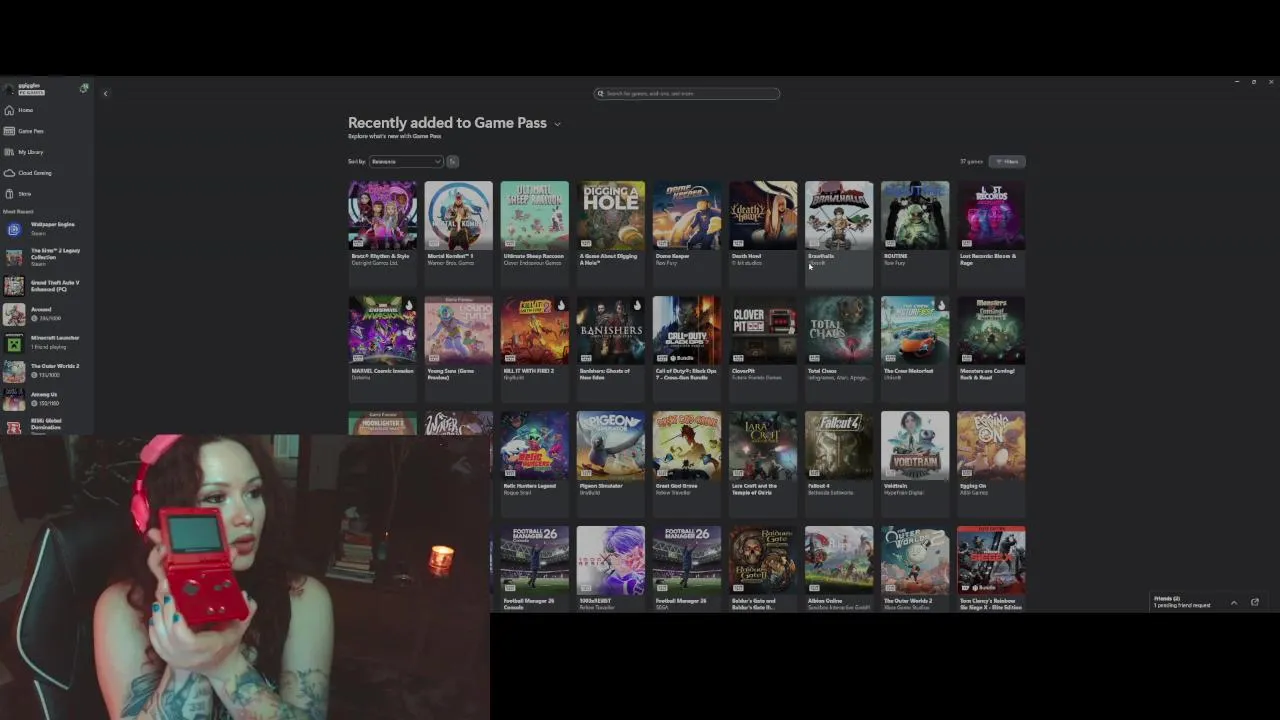Open Baldur's Gate and Baldur's Gate II card
The image size is (1280, 720).
pyautogui.click(x=762, y=568)
